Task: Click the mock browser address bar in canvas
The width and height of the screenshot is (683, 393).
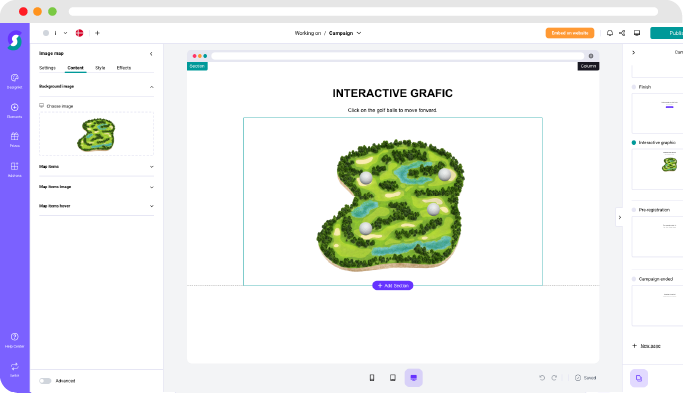Action: (x=398, y=56)
